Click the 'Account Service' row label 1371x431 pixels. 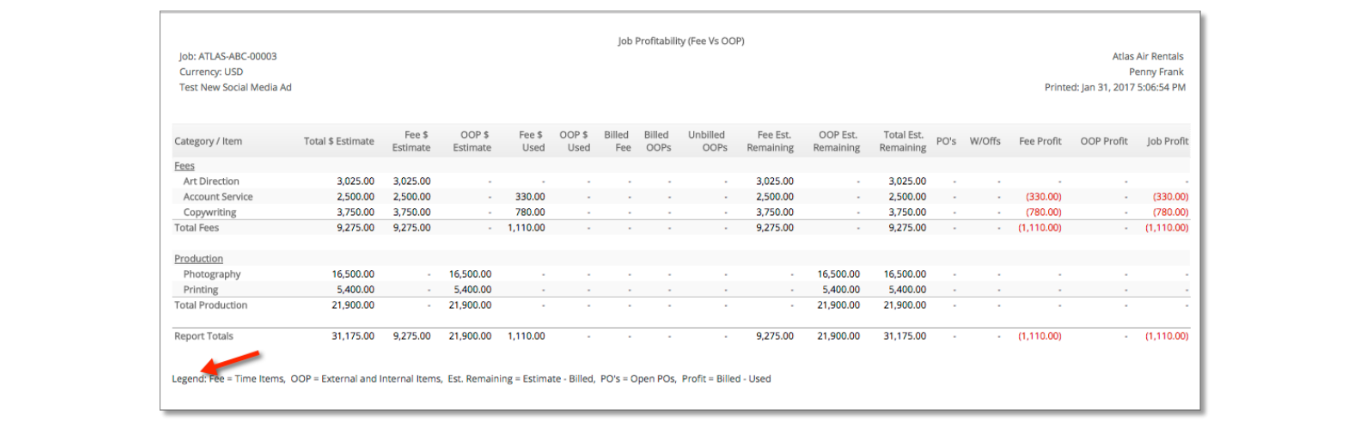218,197
